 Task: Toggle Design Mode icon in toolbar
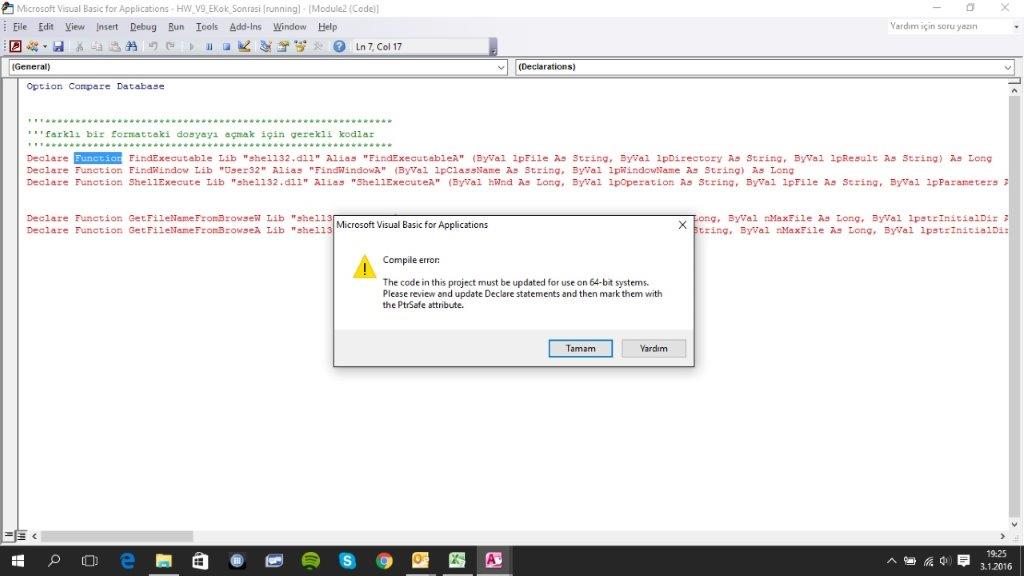(x=244, y=47)
